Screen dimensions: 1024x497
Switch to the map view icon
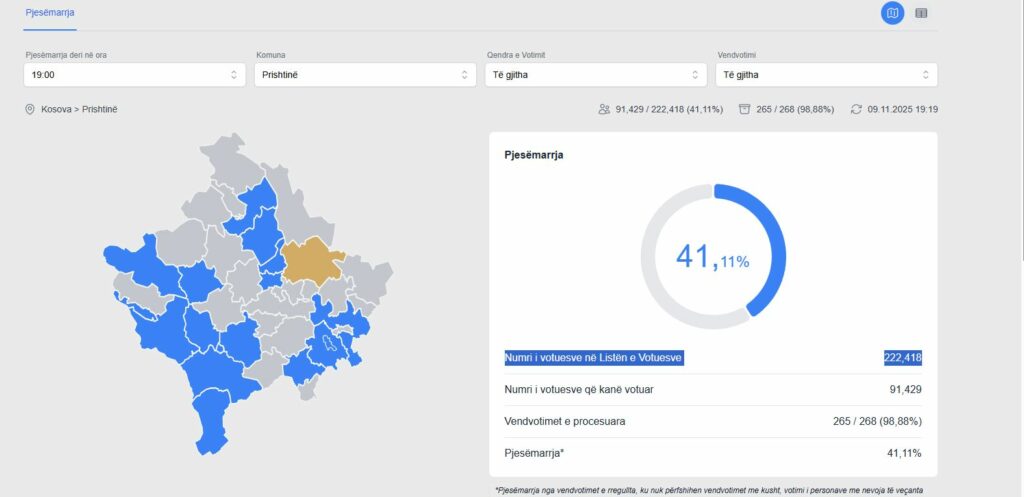(892, 13)
